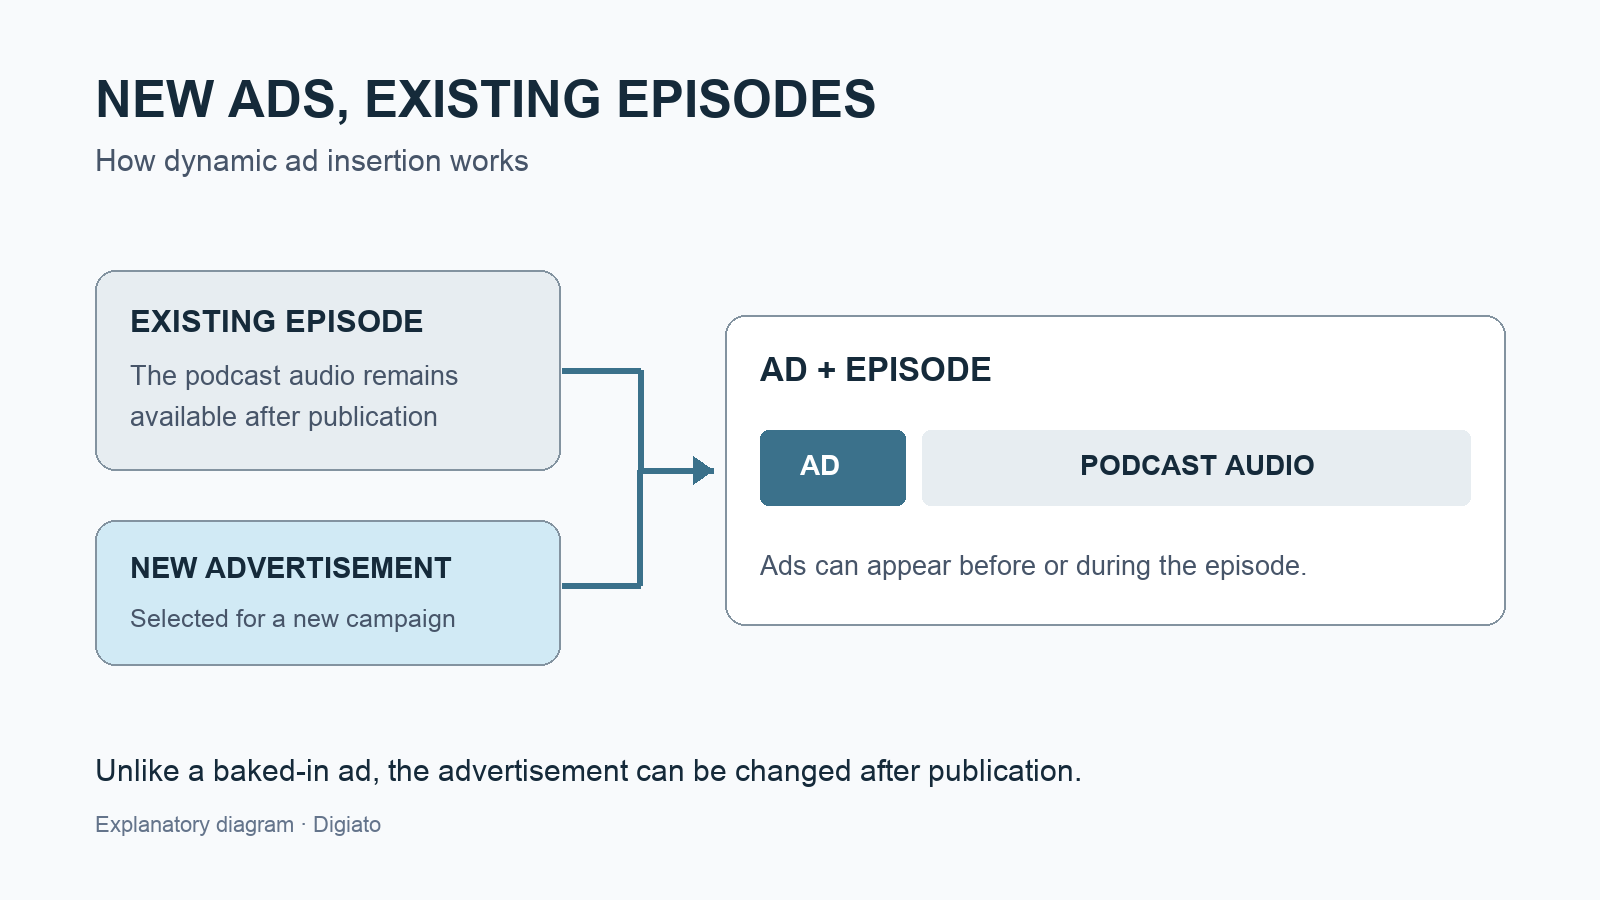Click the dark blue 'AD' block
This screenshot has height=900, width=1600.
(833, 468)
